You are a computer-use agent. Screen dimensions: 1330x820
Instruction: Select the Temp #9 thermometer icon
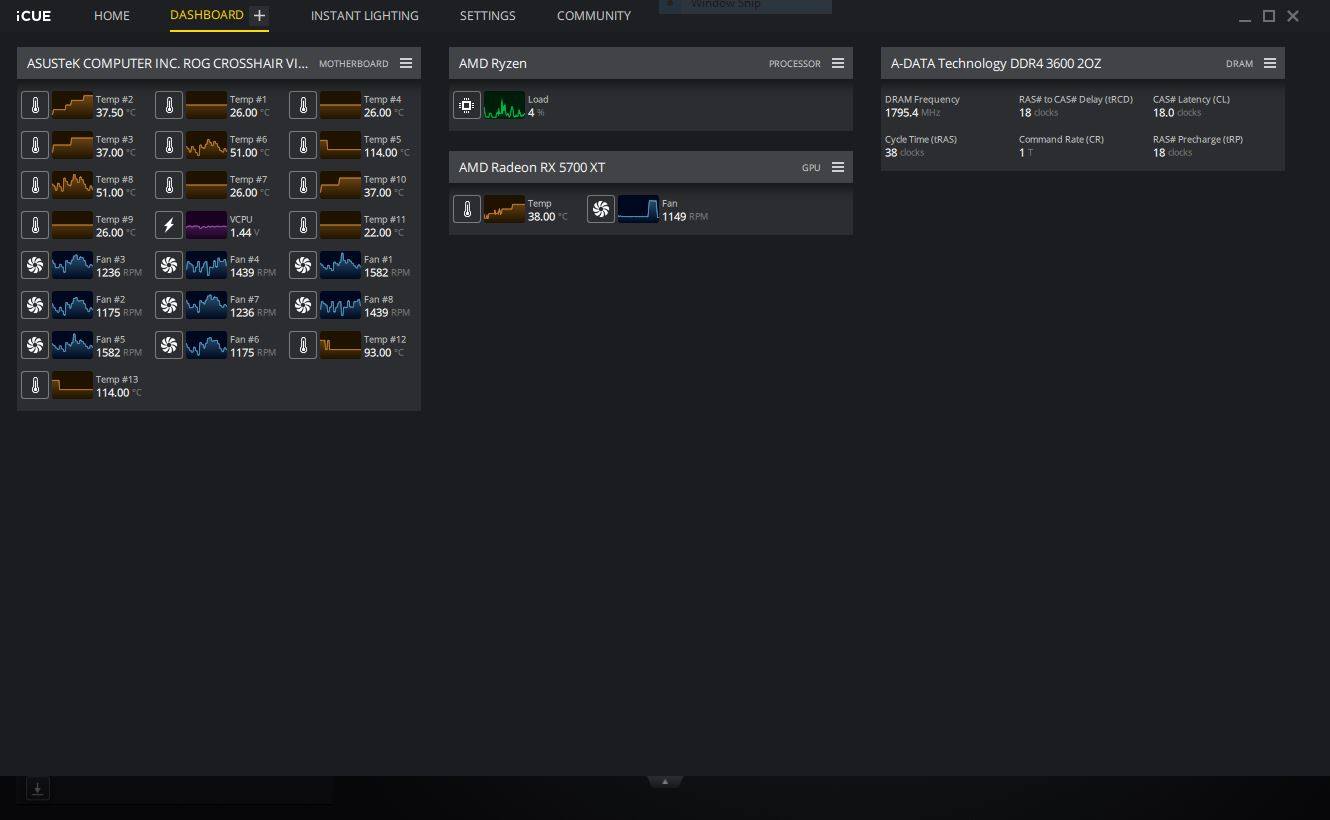(x=35, y=225)
